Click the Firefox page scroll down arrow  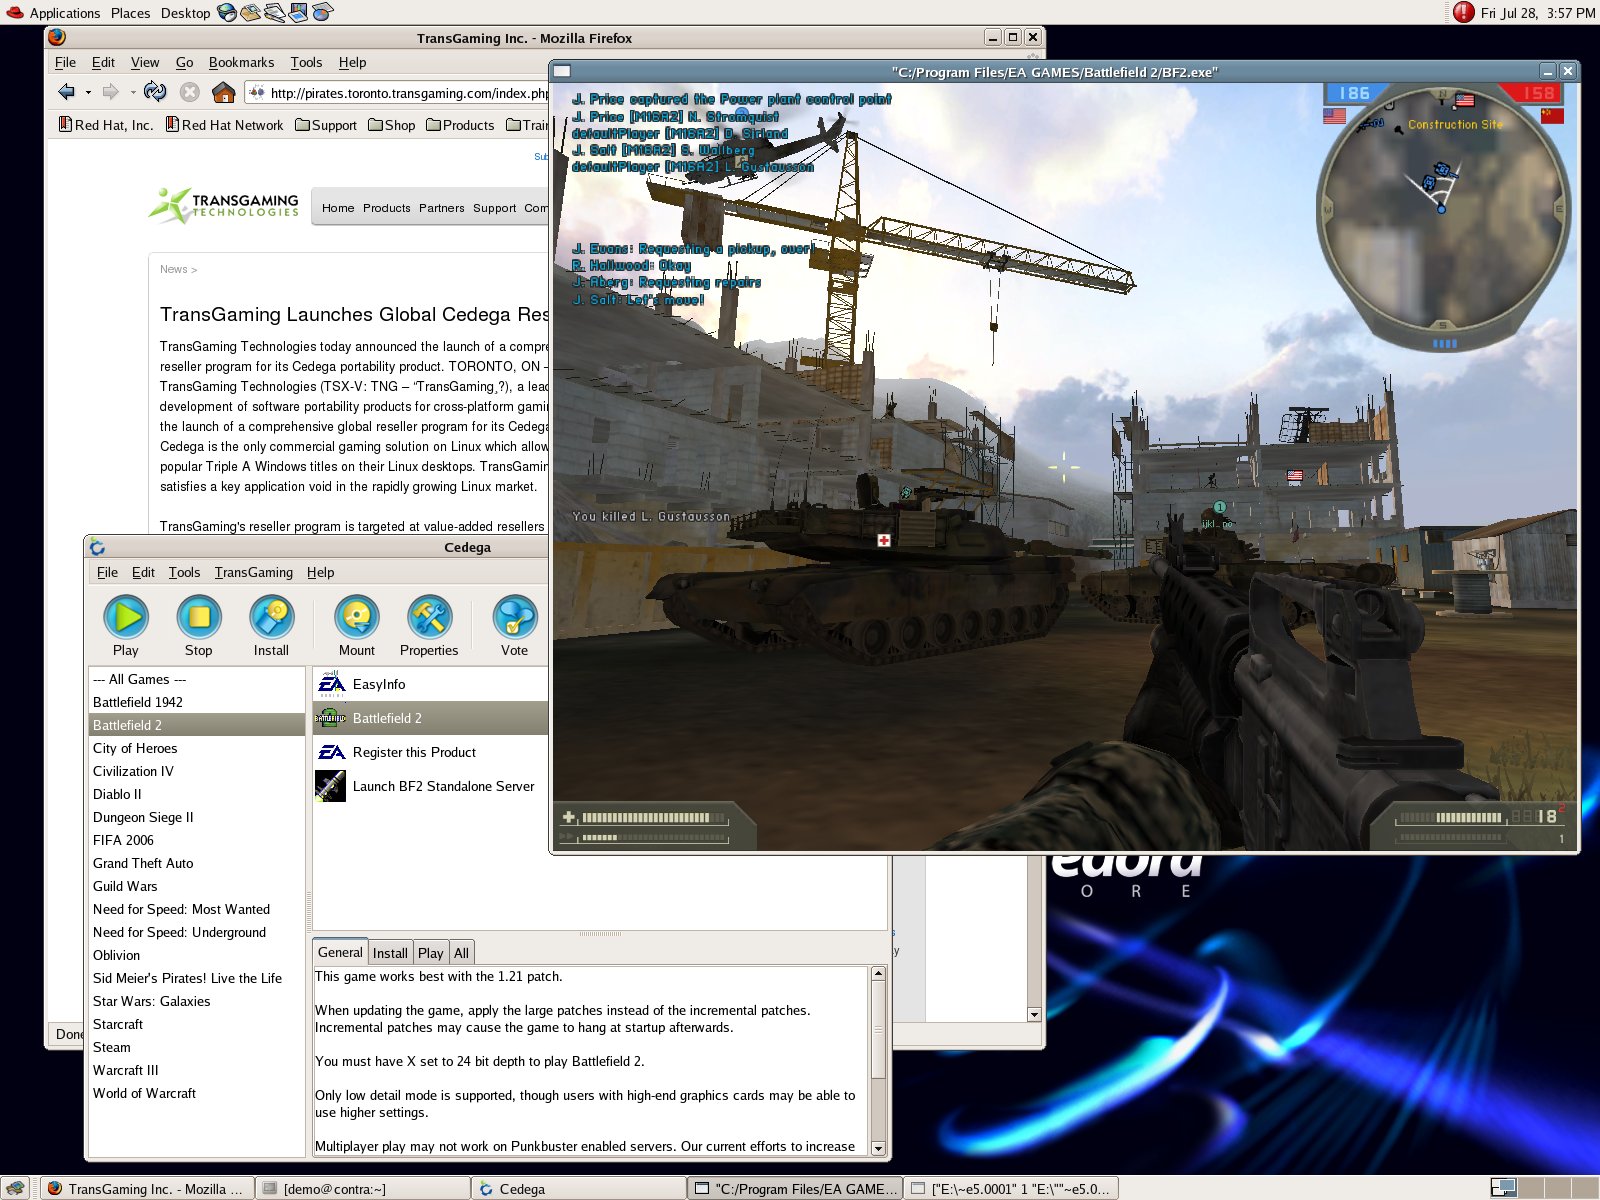click(1034, 1014)
